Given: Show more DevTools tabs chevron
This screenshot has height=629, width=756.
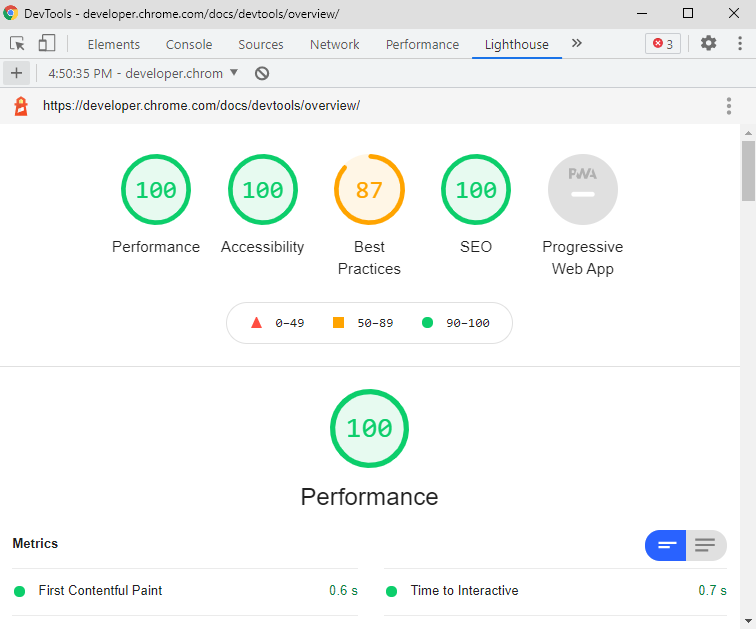Looking at the screenshot, I should 576,44.
